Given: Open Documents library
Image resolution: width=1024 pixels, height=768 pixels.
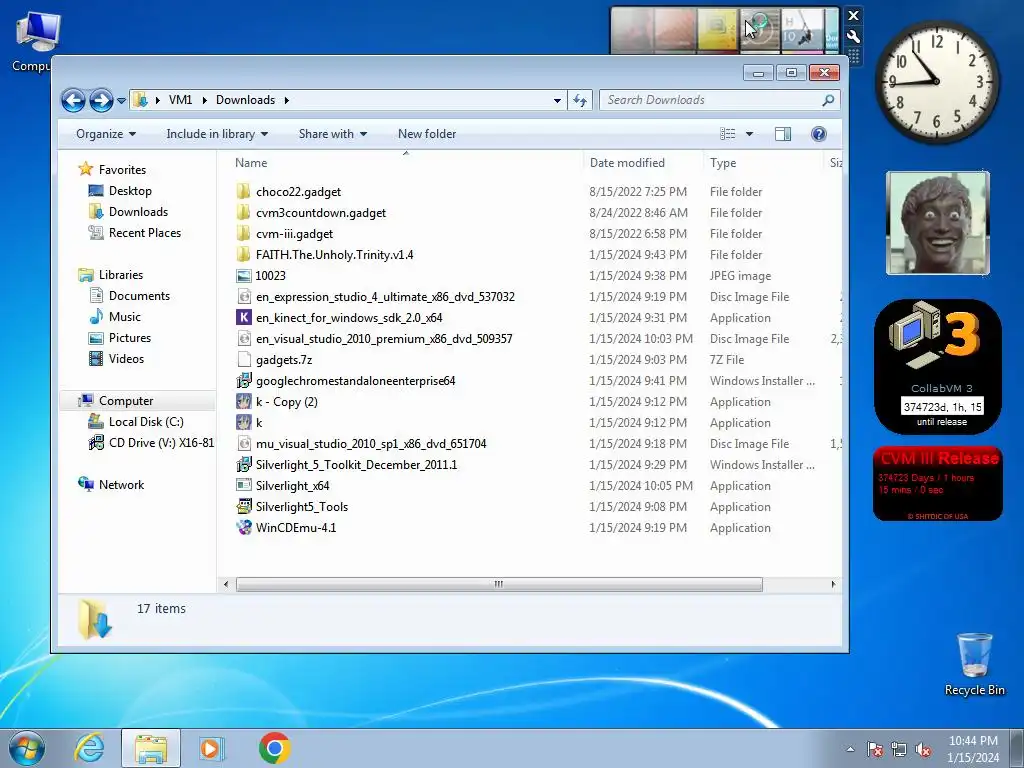Looking at the screenshot, I should pyautogui.click(x=139, y=296).
